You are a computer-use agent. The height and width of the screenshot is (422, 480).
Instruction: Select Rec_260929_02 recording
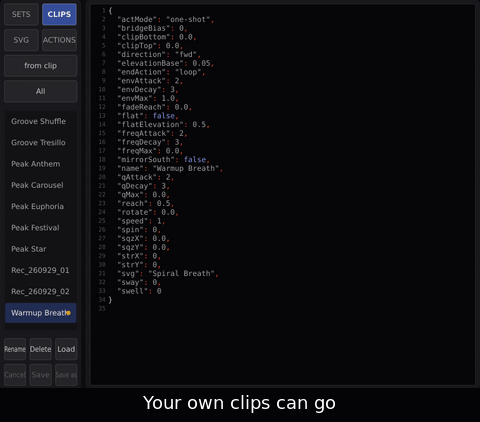[41, 292]
